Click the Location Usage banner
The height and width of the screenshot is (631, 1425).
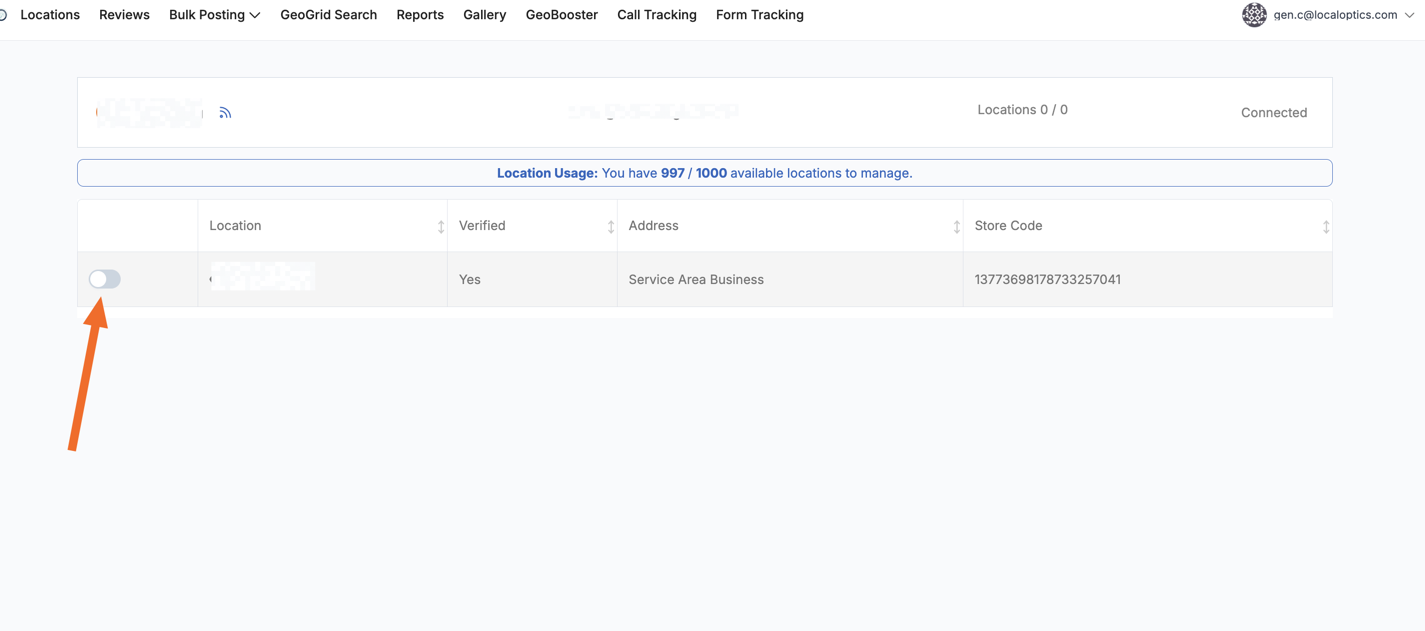coord(704,173)
